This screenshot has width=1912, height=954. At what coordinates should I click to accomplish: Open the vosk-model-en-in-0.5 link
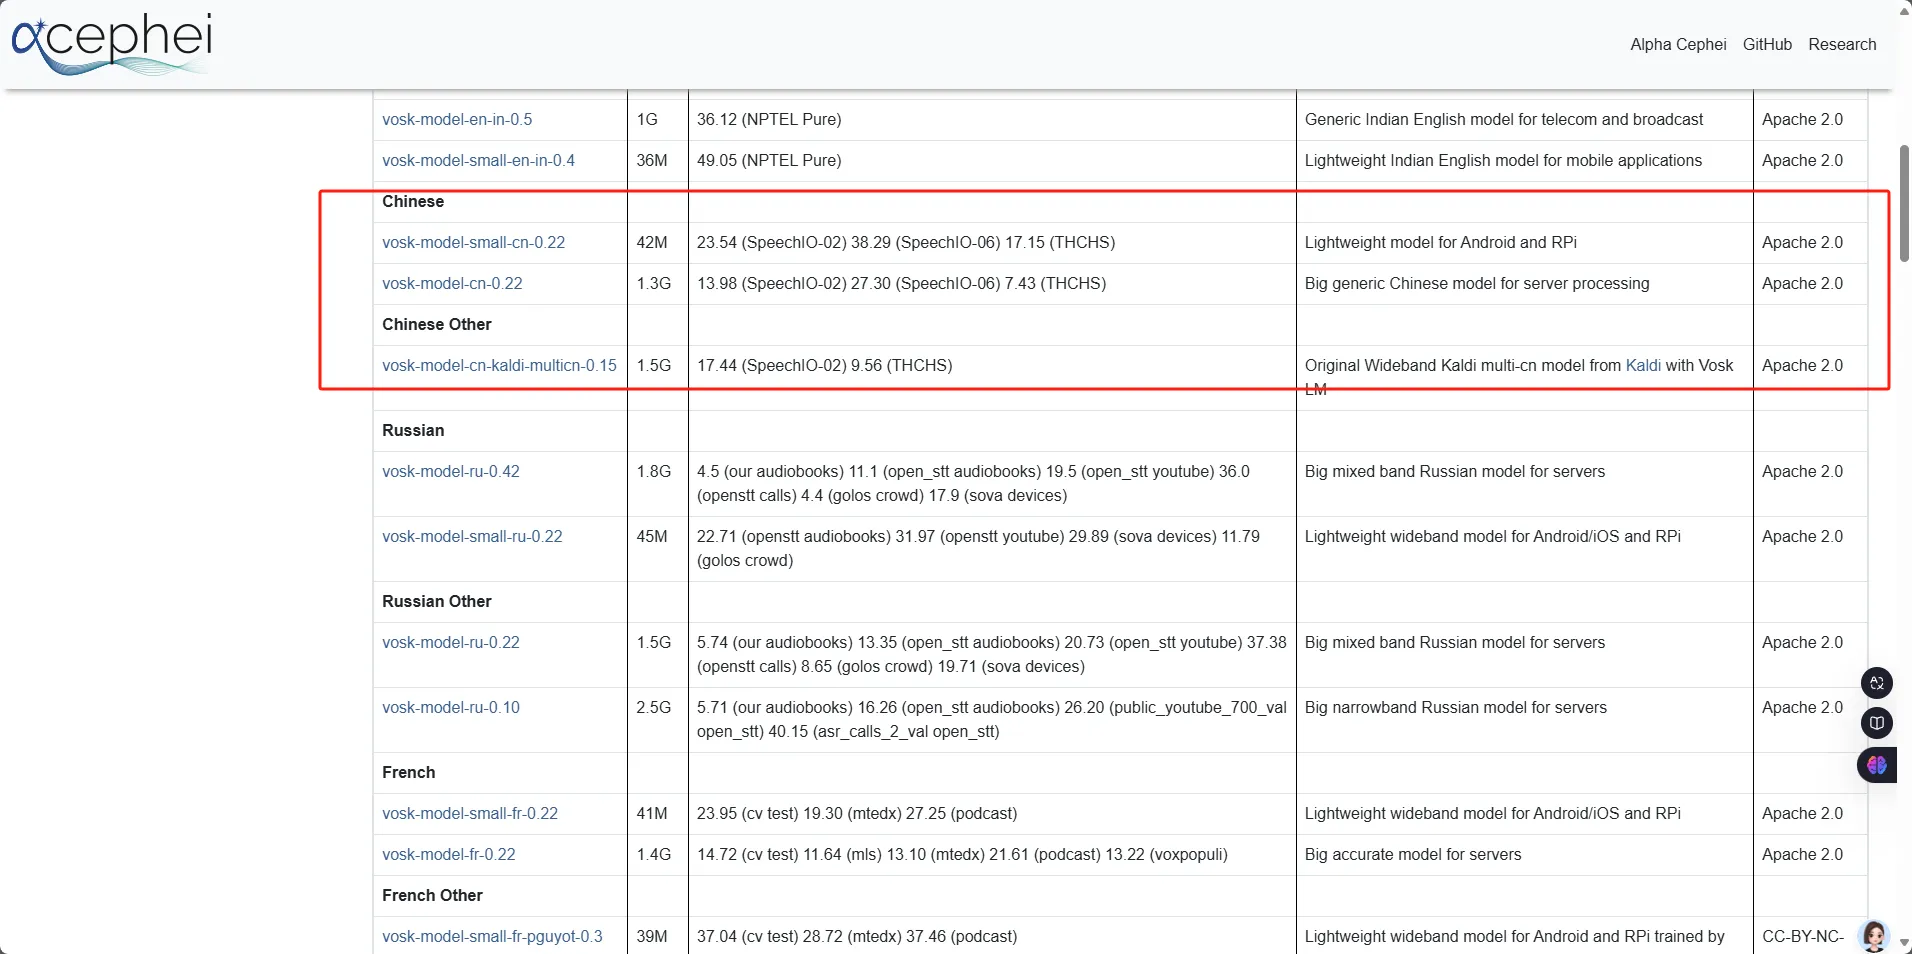pyautogui.click(x=457, y=119)
